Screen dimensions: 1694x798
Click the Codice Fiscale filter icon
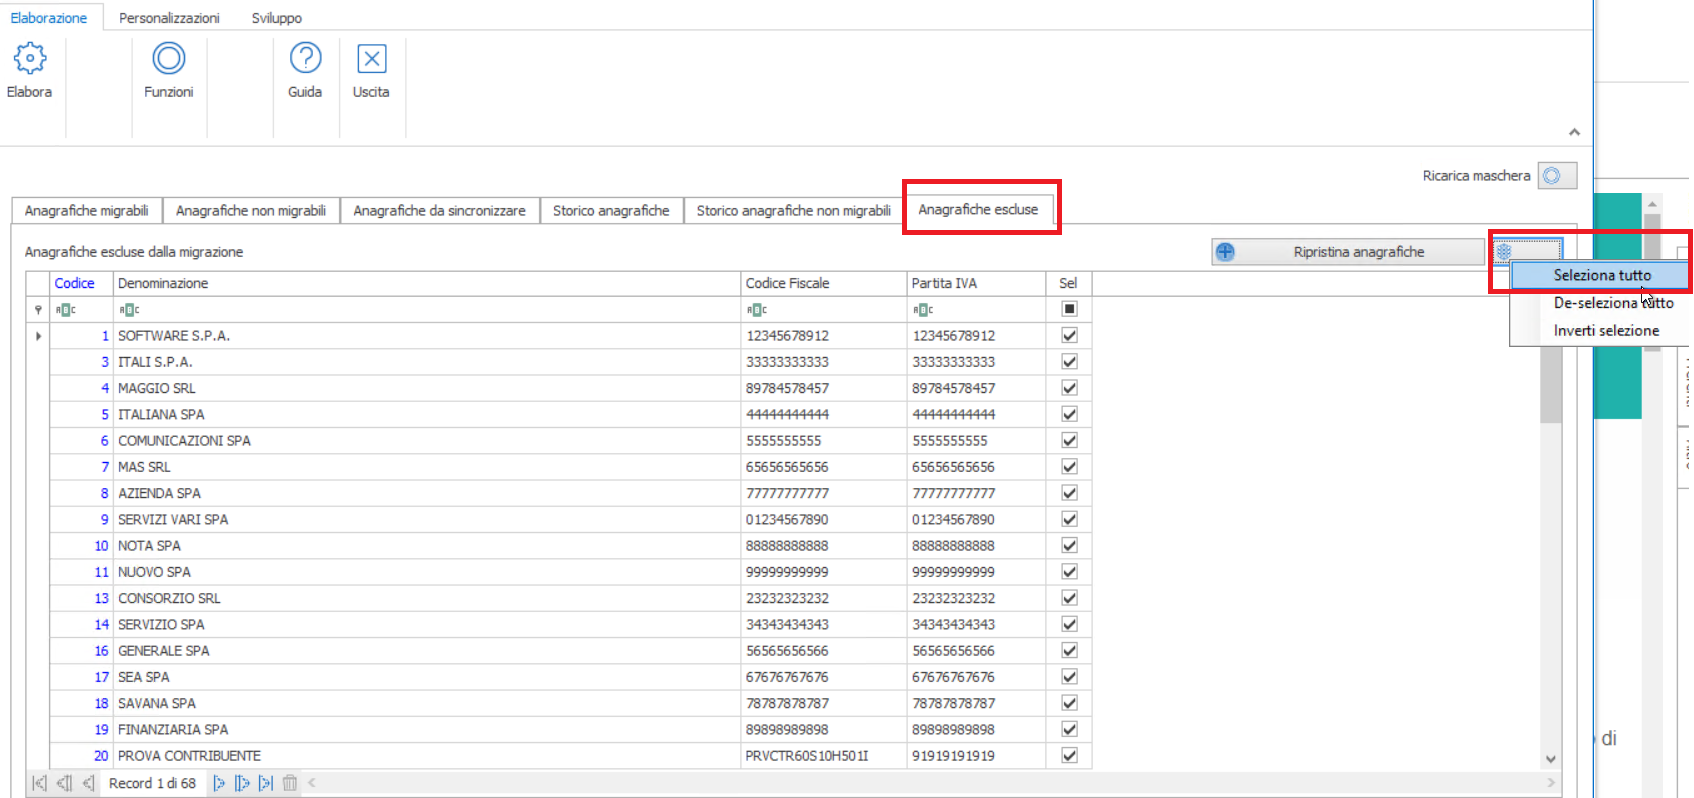[757, 310]
